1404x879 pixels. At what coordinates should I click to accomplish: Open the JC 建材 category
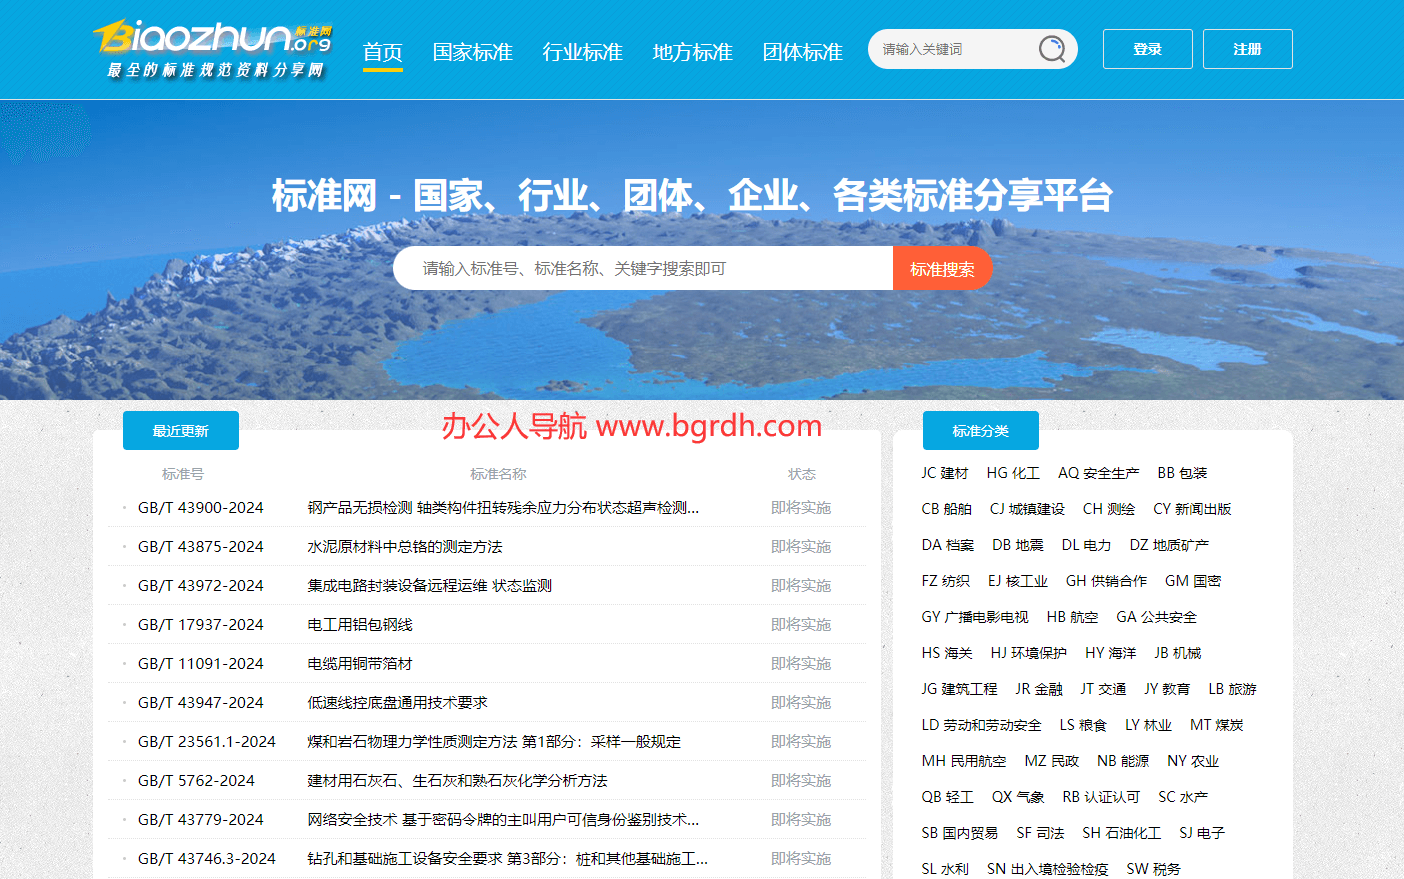pos(945,473)
